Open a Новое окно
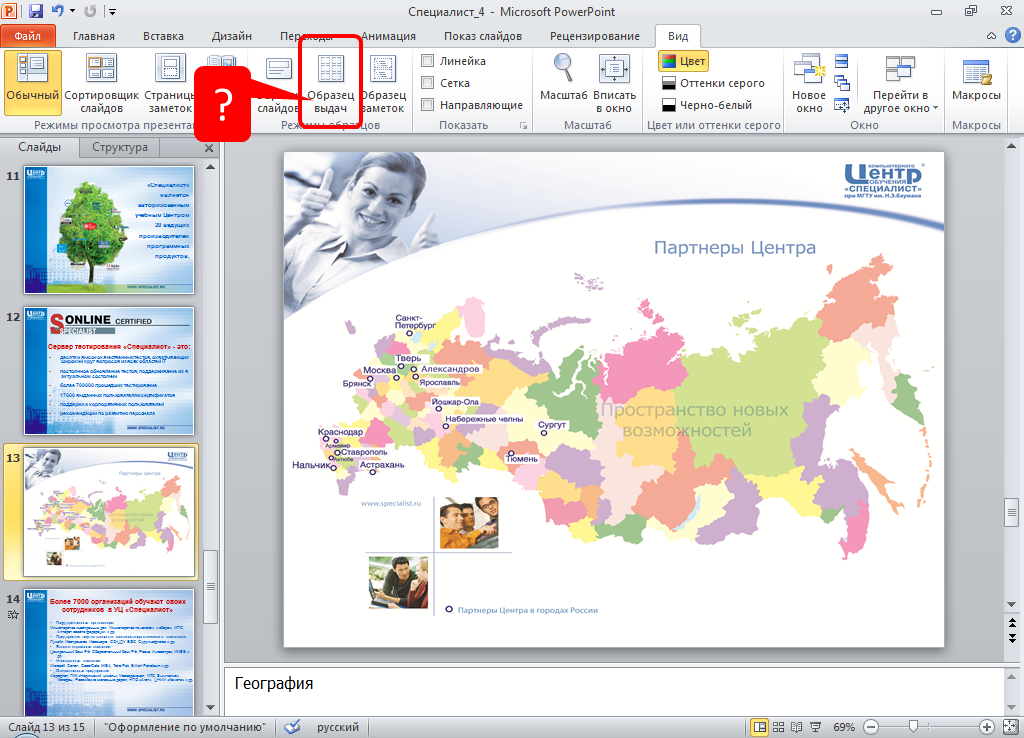1024x738 pixels. point(808,84)
